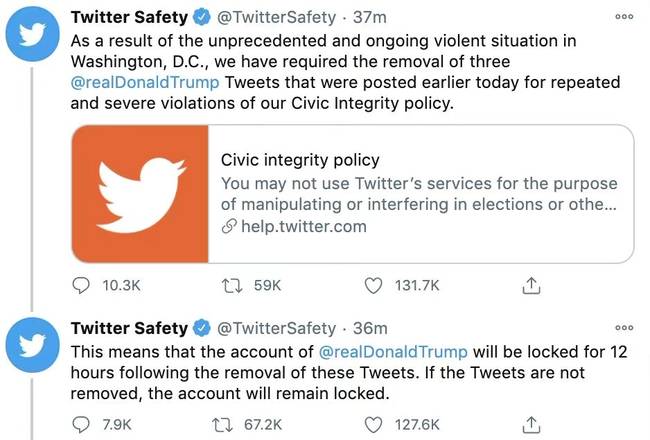650x440 pixels.
Task: Open Twitter Safety profile name in first tweet
Action: 129,17
